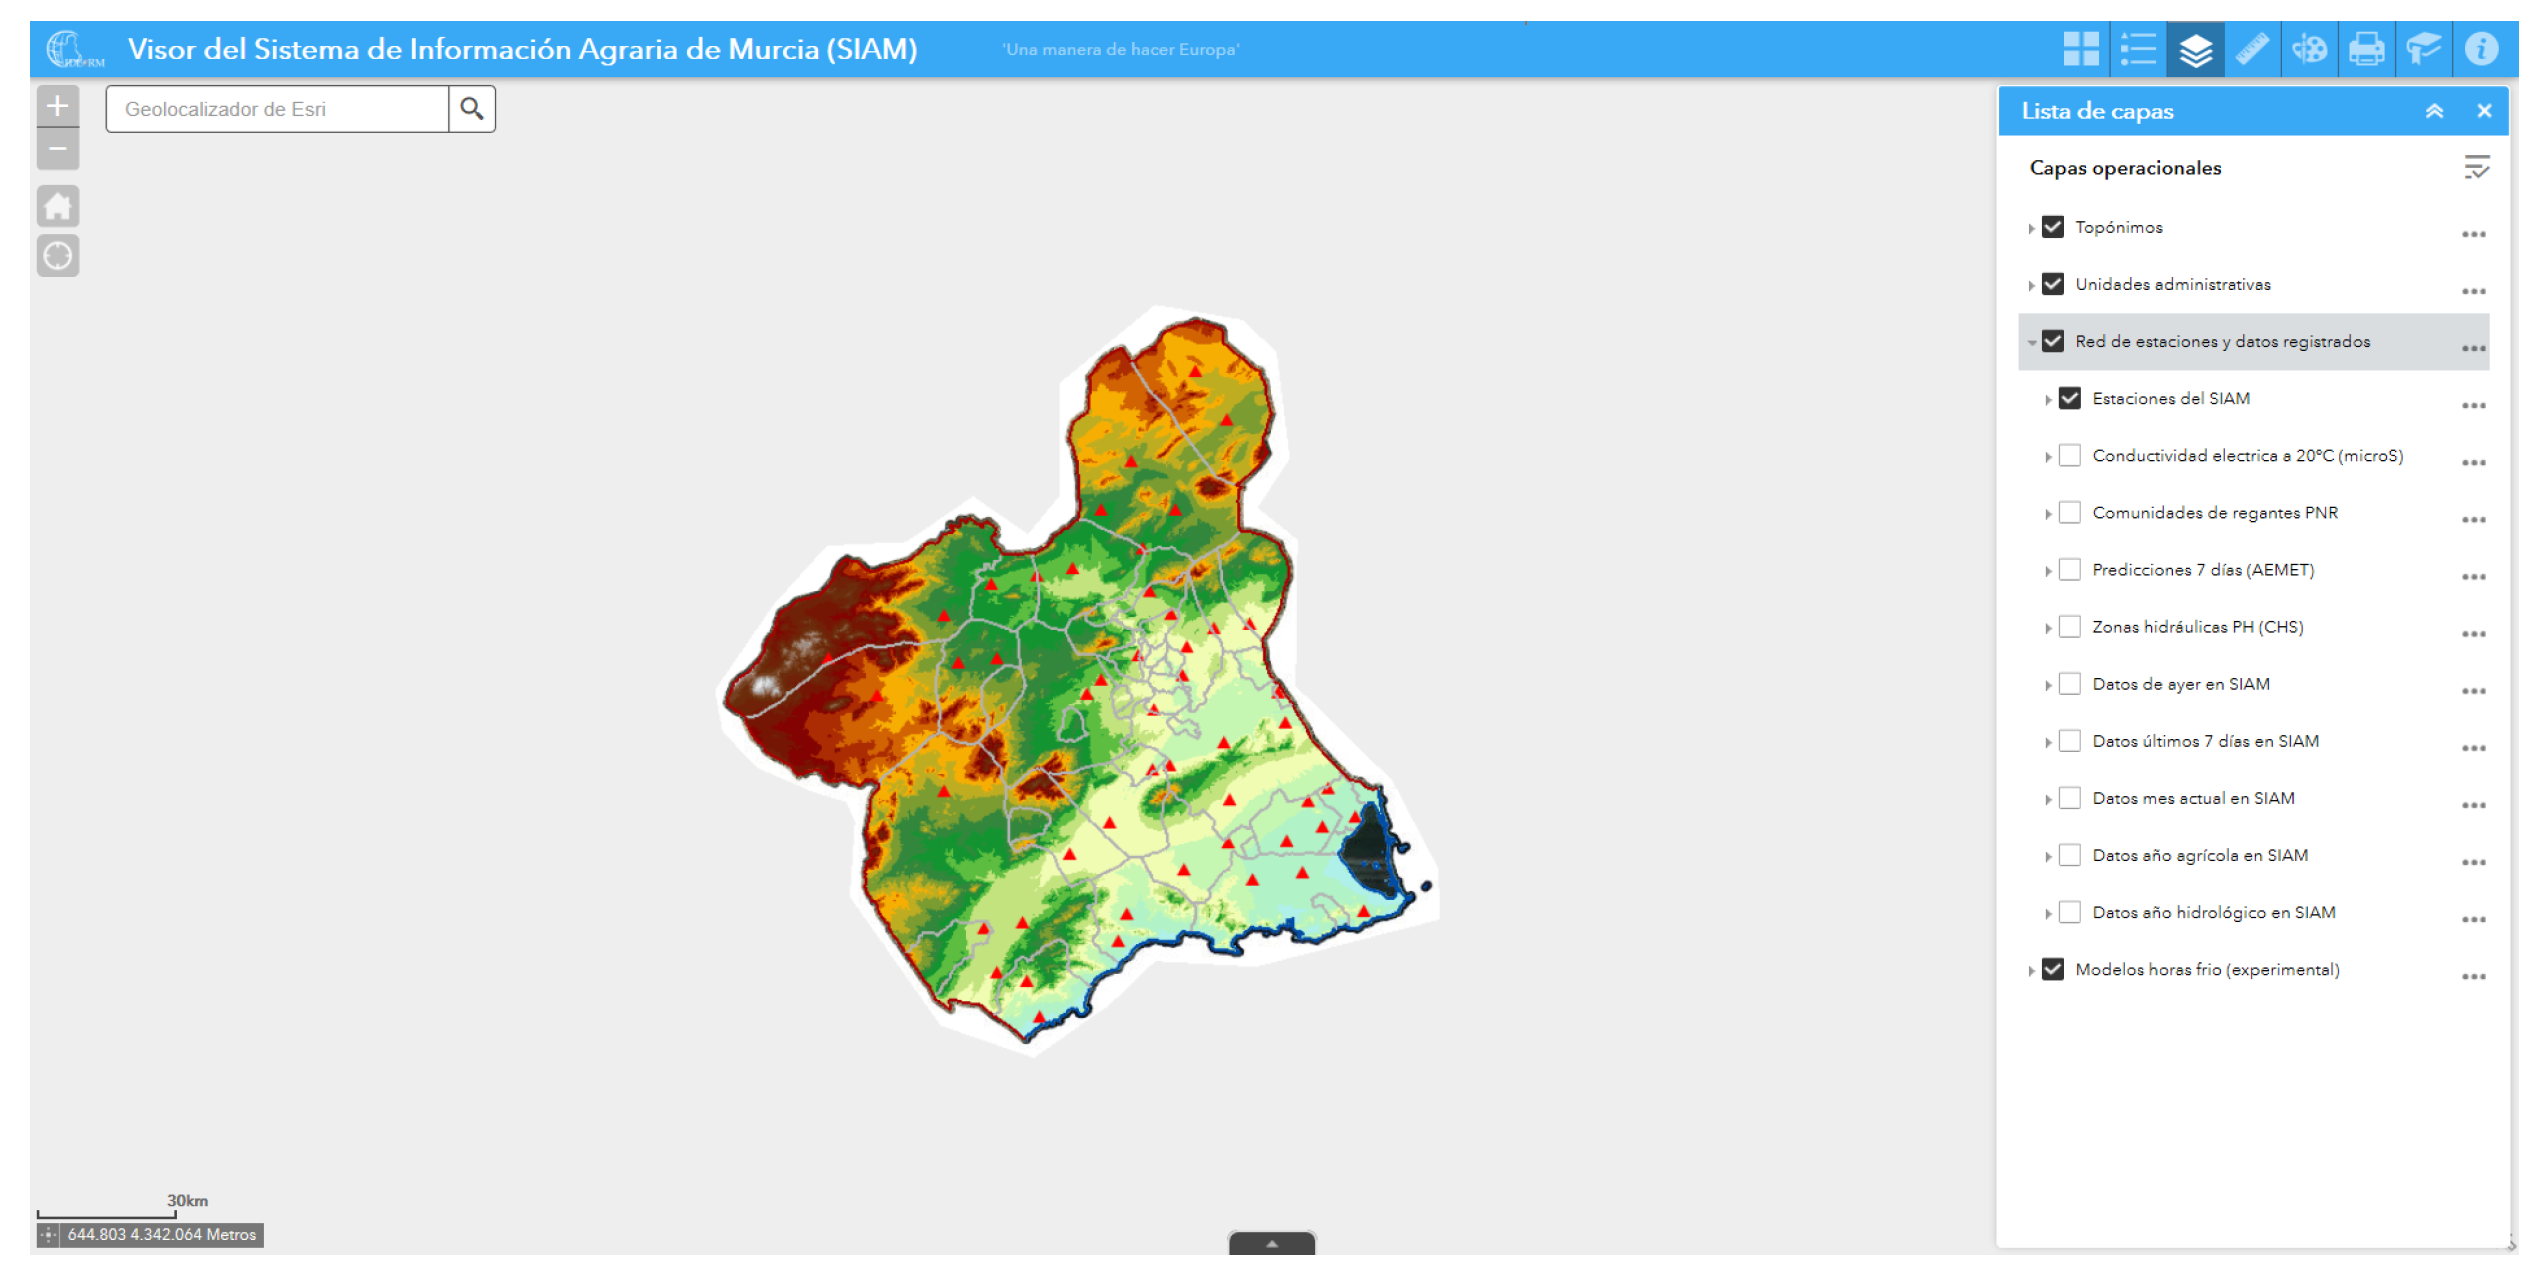Select the ruler measurement tool
The height and width of the screenshot is (1276, 2545).
coord(2251,49)
